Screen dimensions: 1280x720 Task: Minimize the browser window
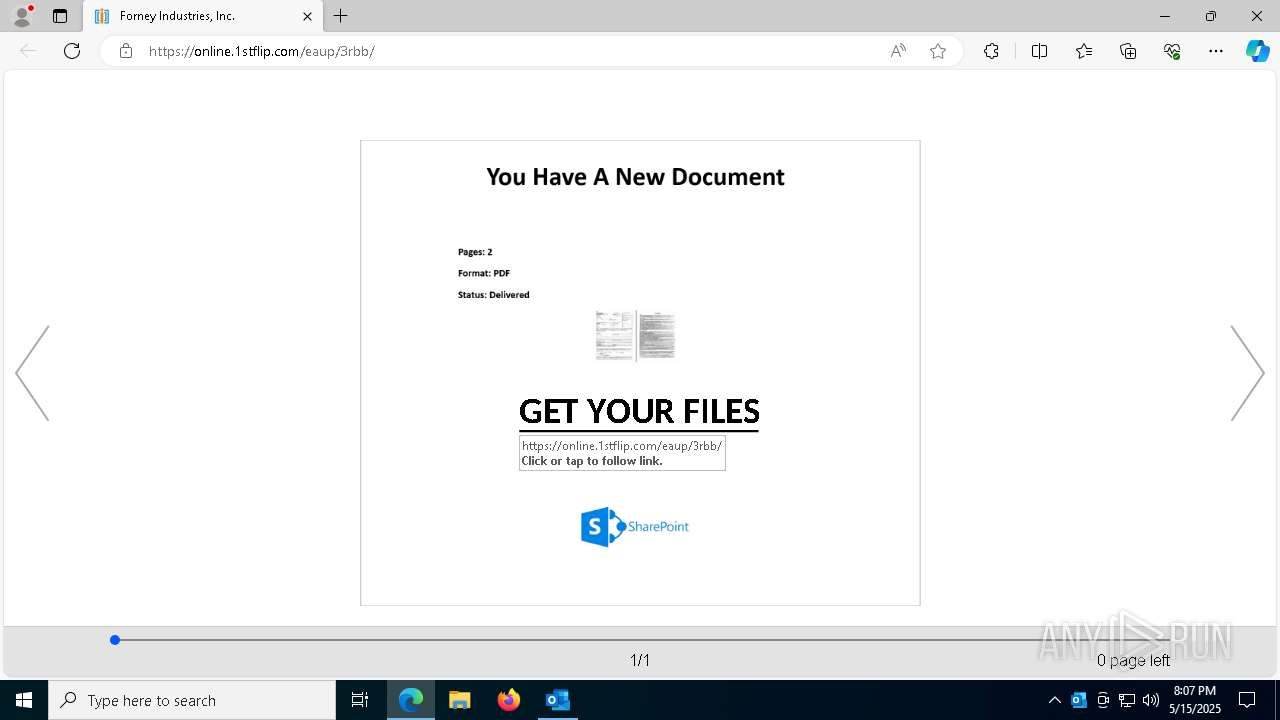1165,16
